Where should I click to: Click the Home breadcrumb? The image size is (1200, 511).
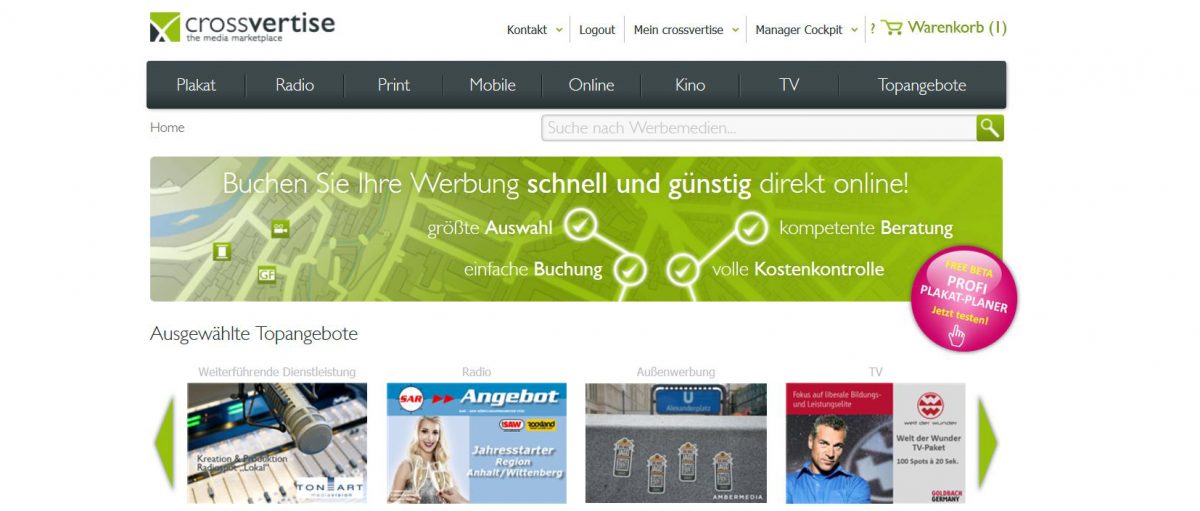tap(167, 127)
